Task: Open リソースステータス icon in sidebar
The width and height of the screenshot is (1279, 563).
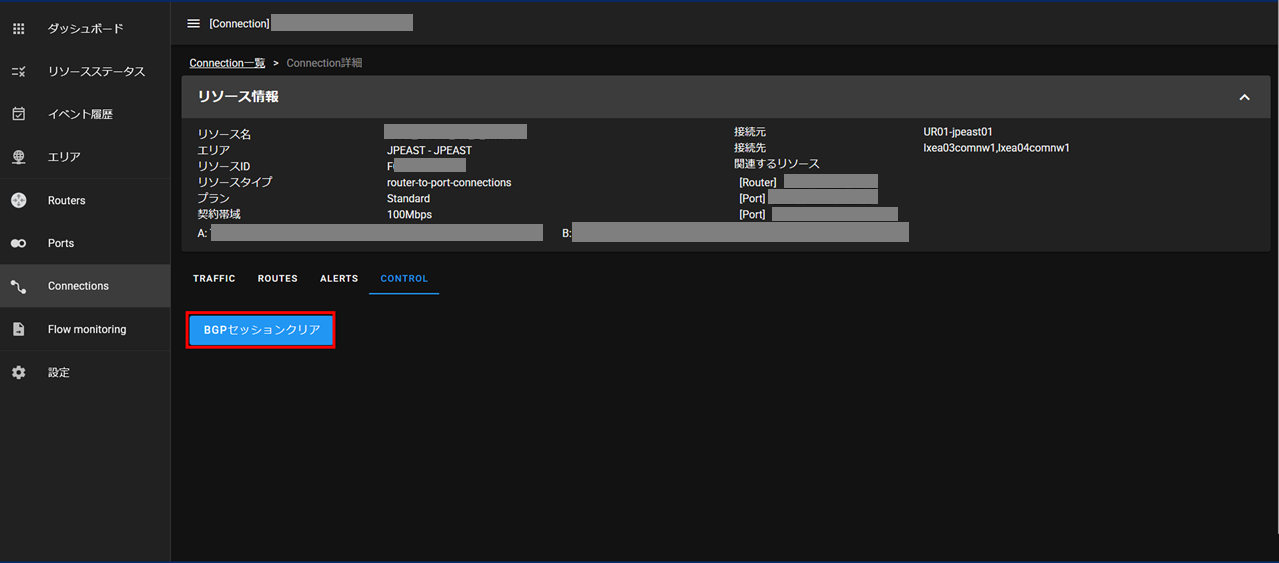Action: 18,72
